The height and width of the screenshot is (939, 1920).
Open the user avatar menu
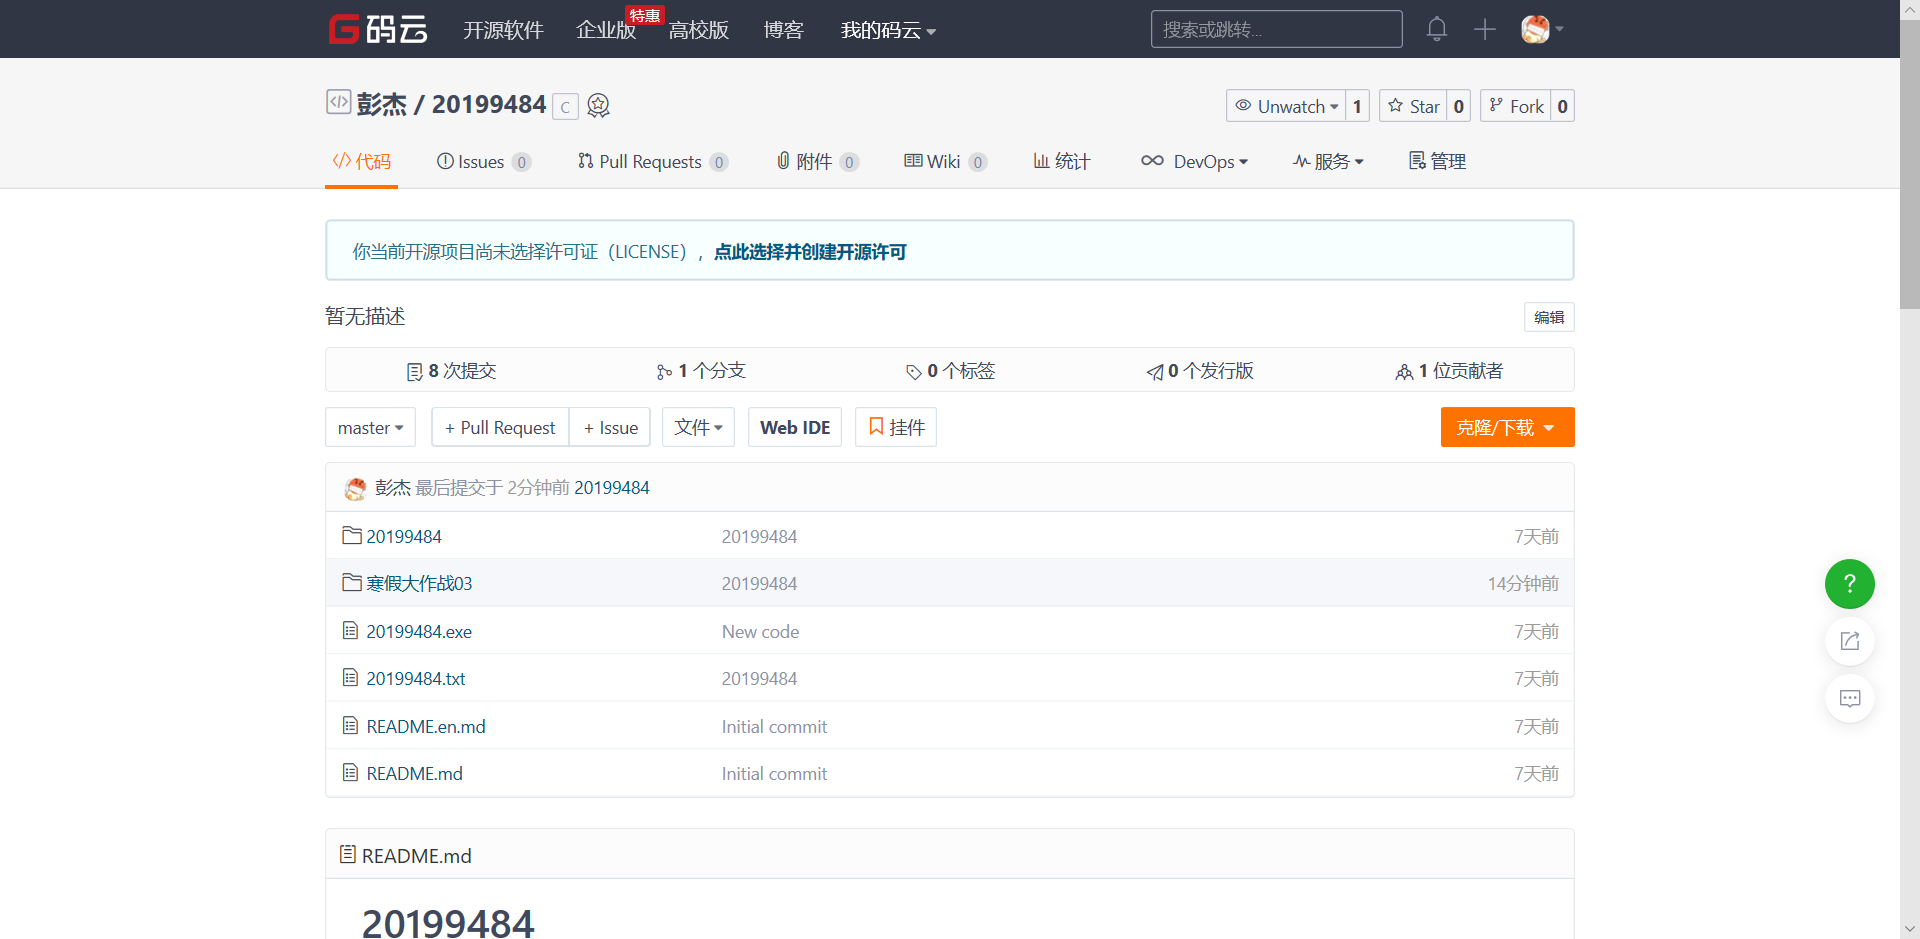(1541, 29)
